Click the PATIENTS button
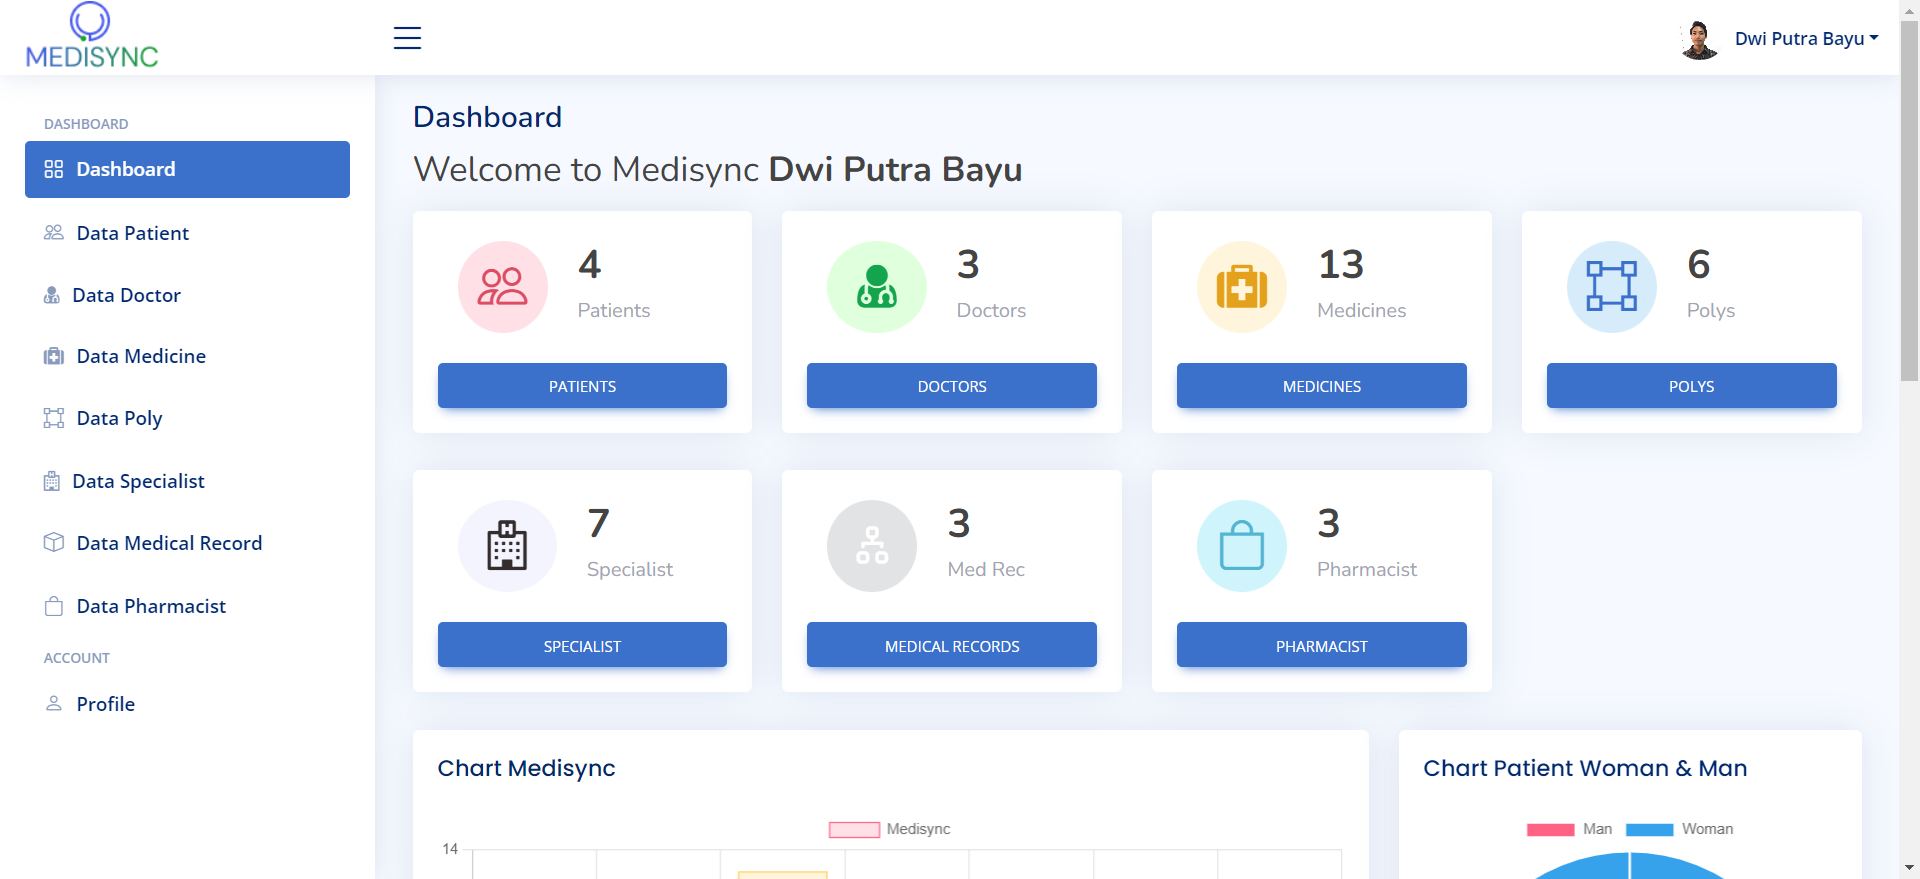The height and width of the screenshot is (879, 1920). point(582,385)
